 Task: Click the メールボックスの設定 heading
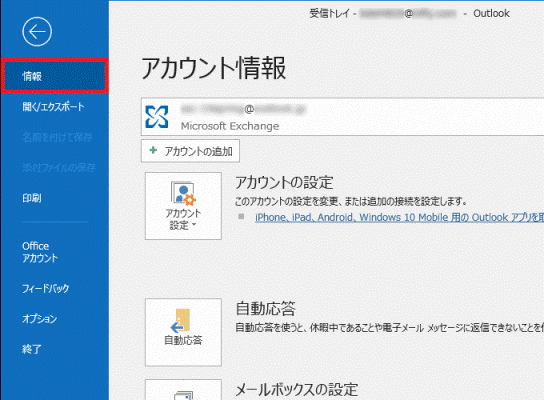pos(297,390)
